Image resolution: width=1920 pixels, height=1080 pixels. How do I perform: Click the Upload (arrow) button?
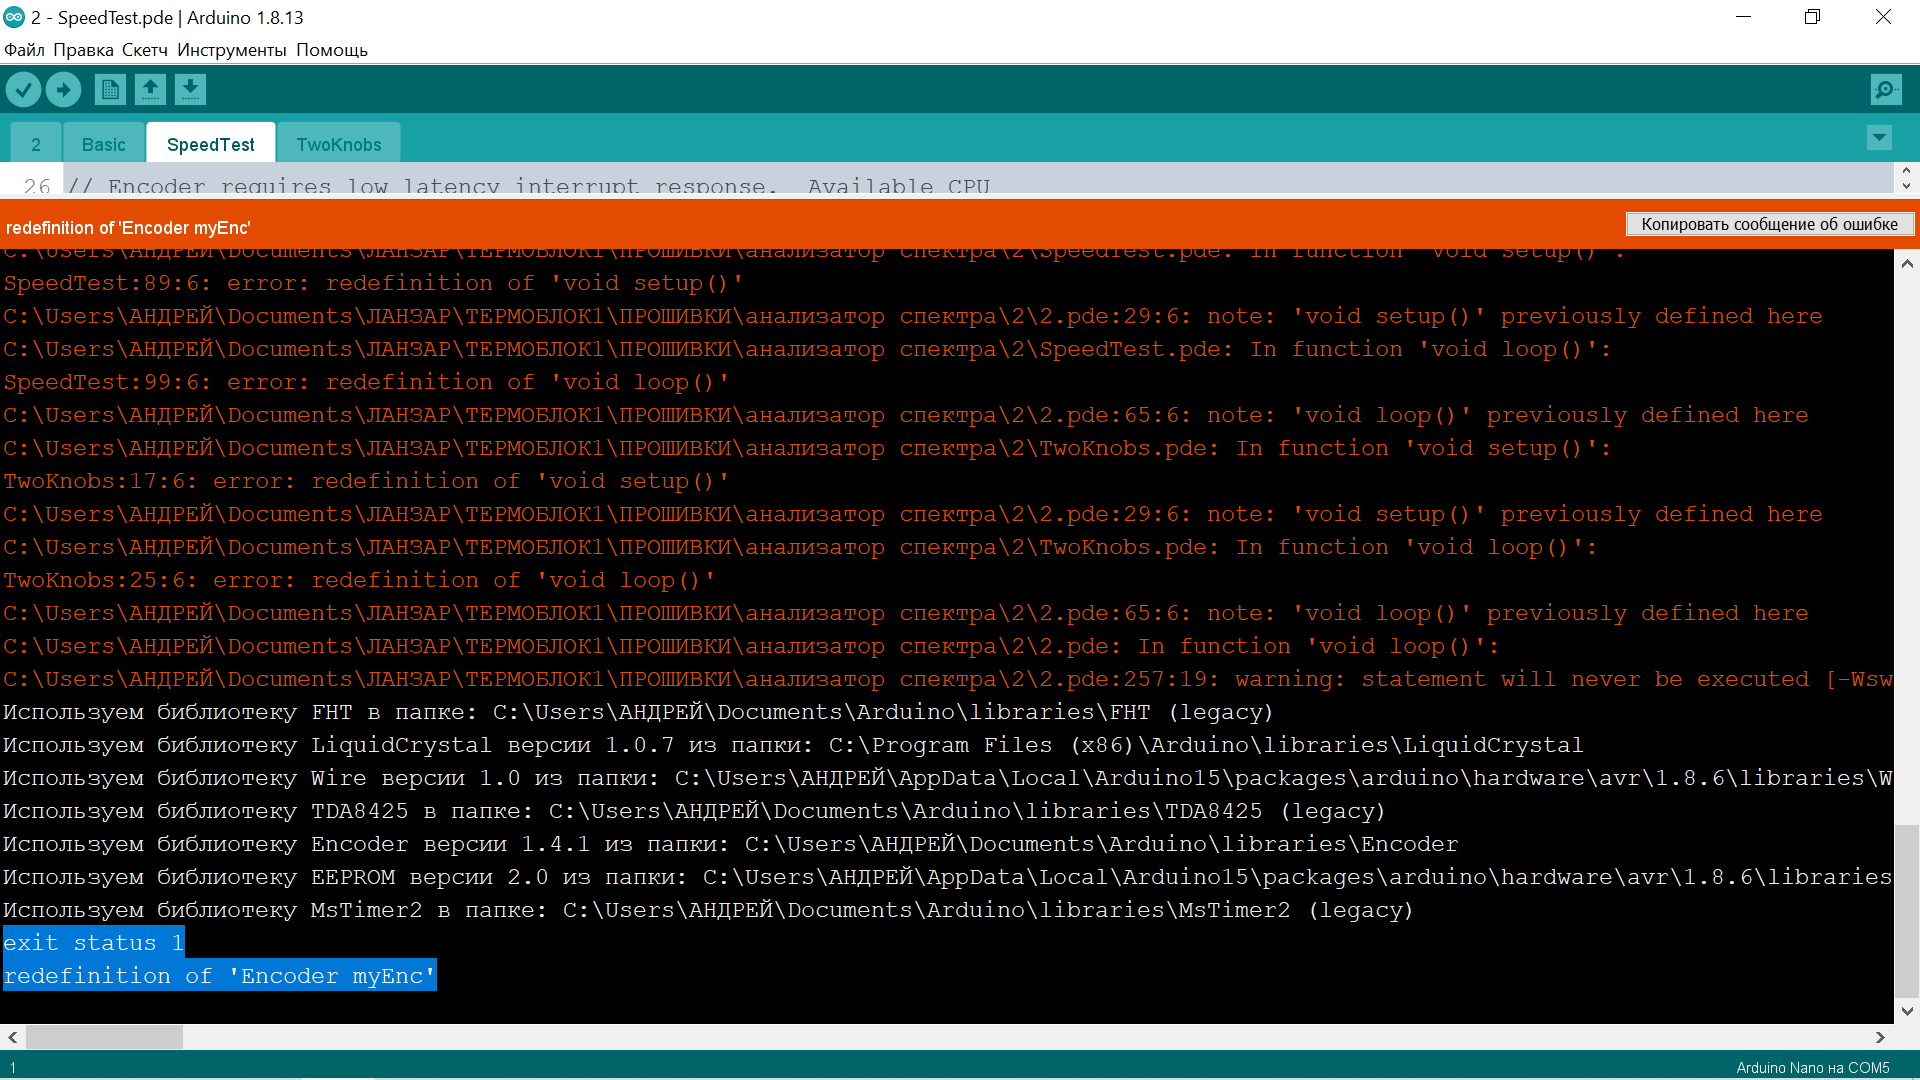coord(64,90)
